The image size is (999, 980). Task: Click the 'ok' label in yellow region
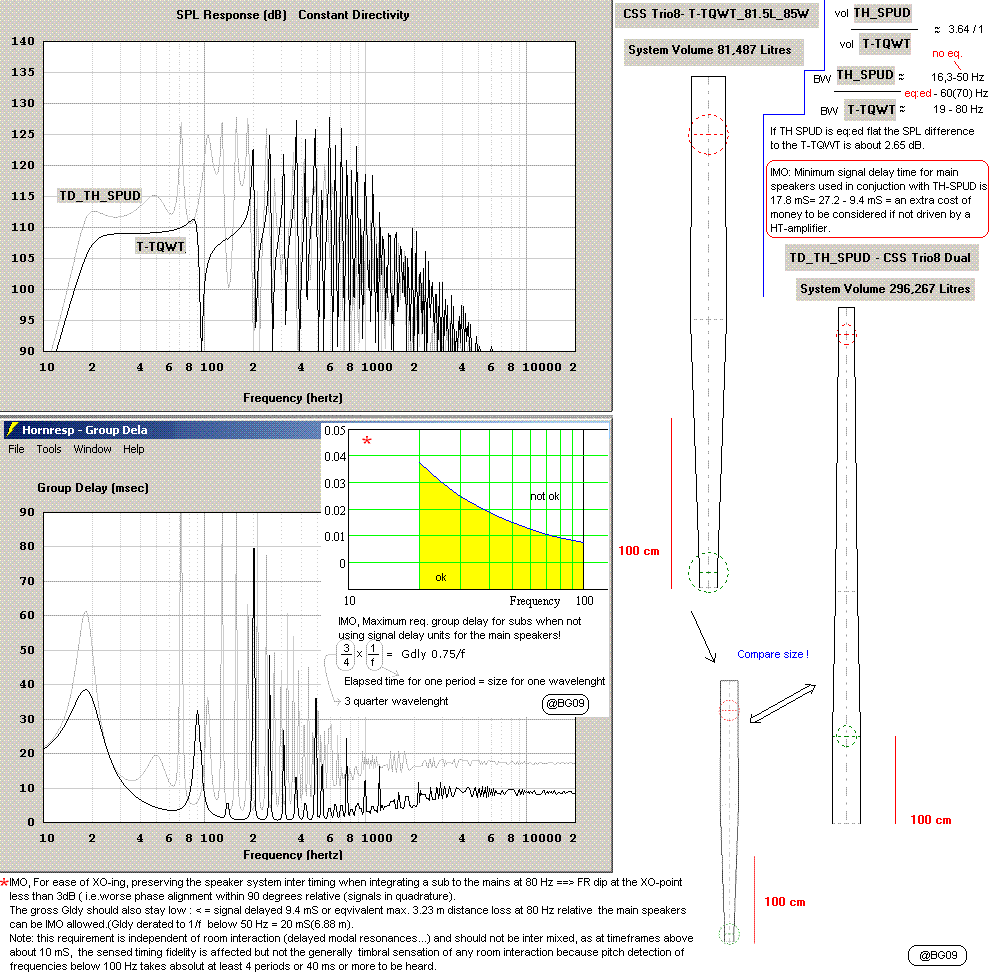(x=441, y=577)
